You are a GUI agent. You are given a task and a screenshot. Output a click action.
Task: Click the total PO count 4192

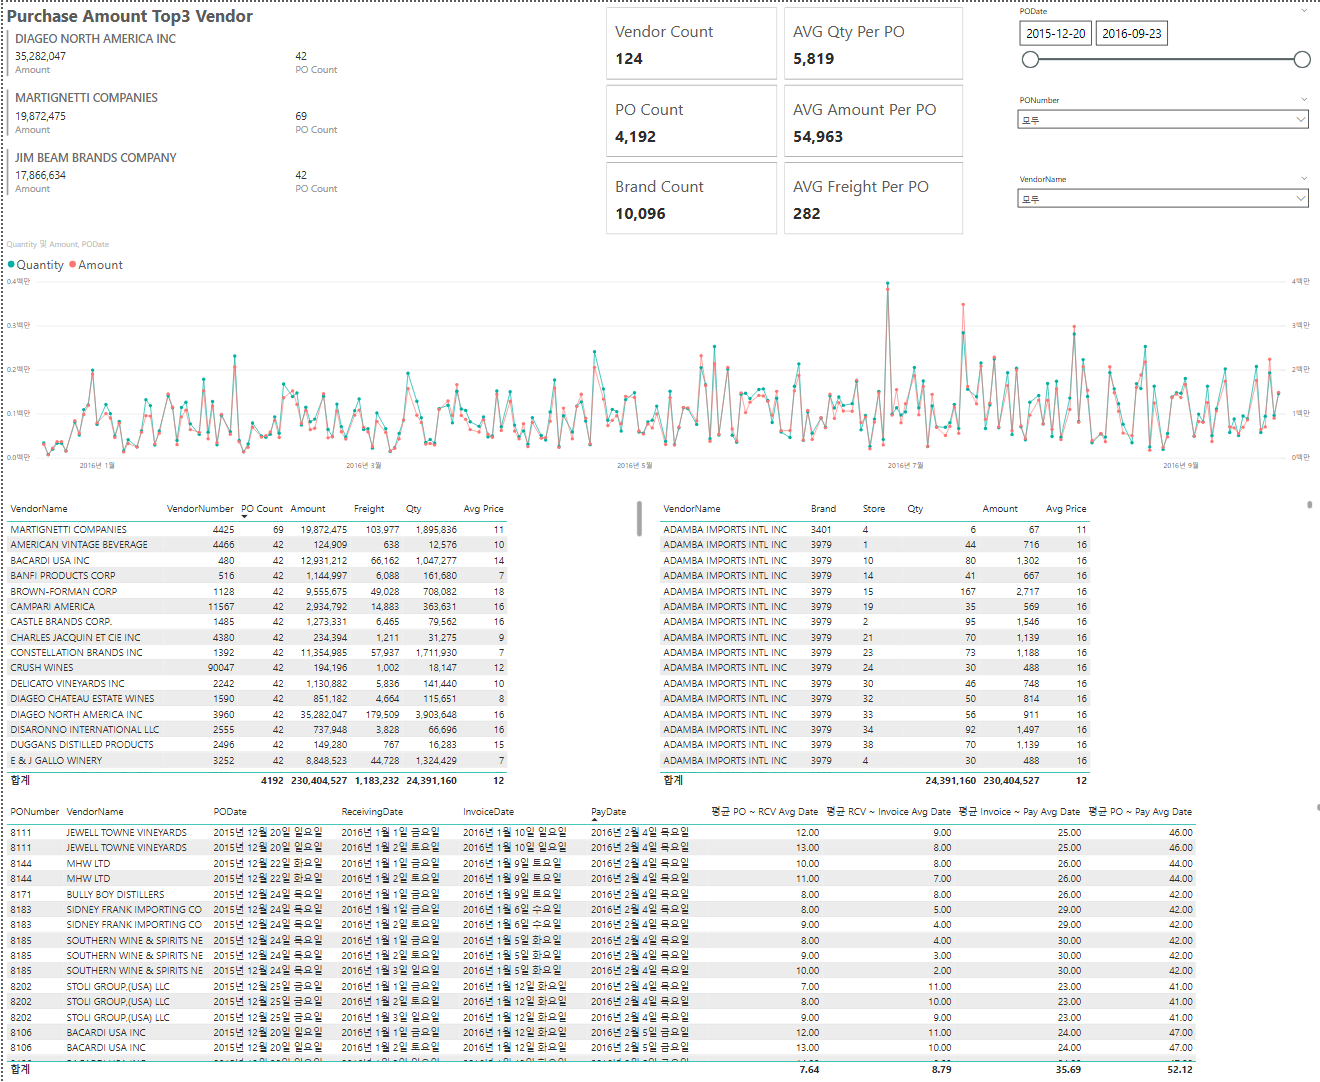(x=272, y=781)
